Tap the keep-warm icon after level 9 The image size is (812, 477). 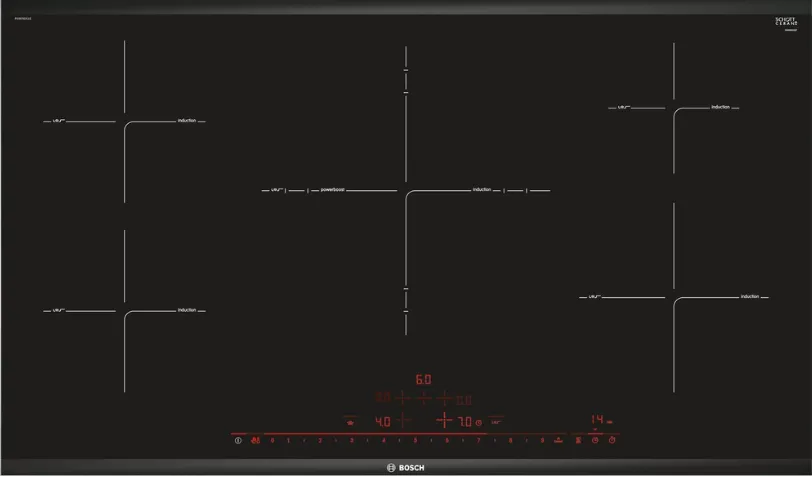(558, 440)
